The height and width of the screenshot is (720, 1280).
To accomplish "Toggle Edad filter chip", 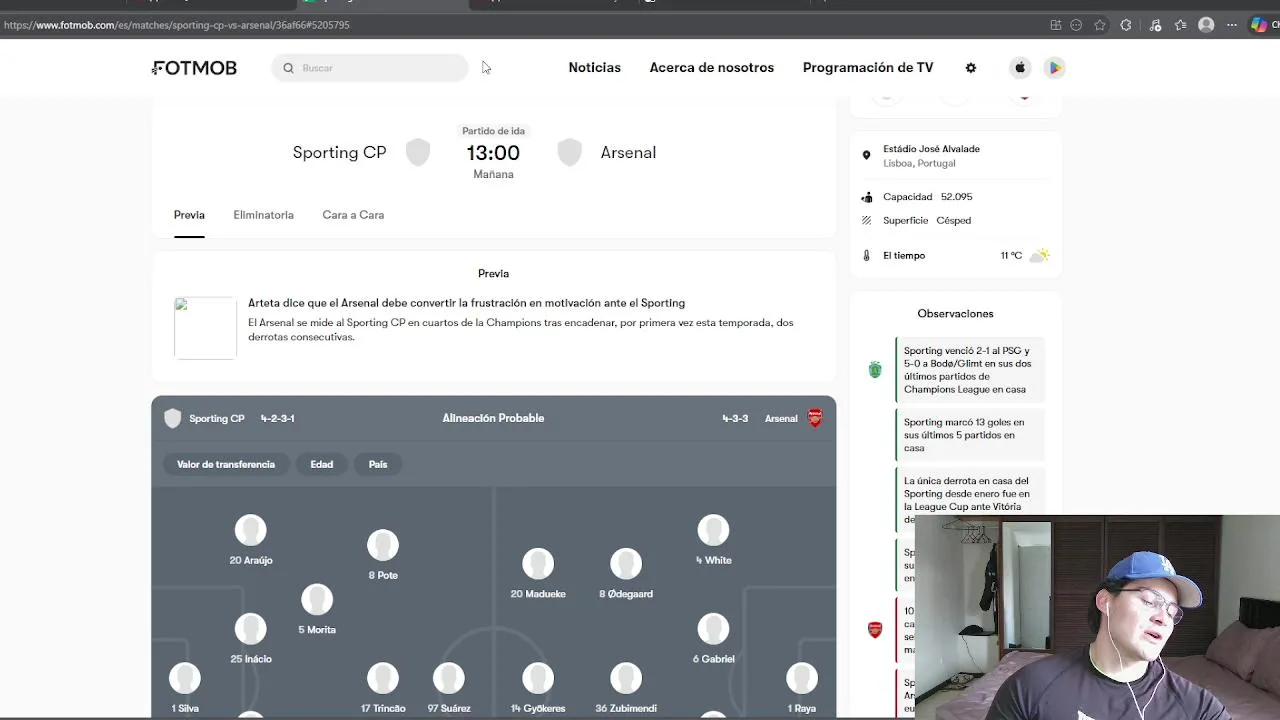I will [x=321, y=464].
